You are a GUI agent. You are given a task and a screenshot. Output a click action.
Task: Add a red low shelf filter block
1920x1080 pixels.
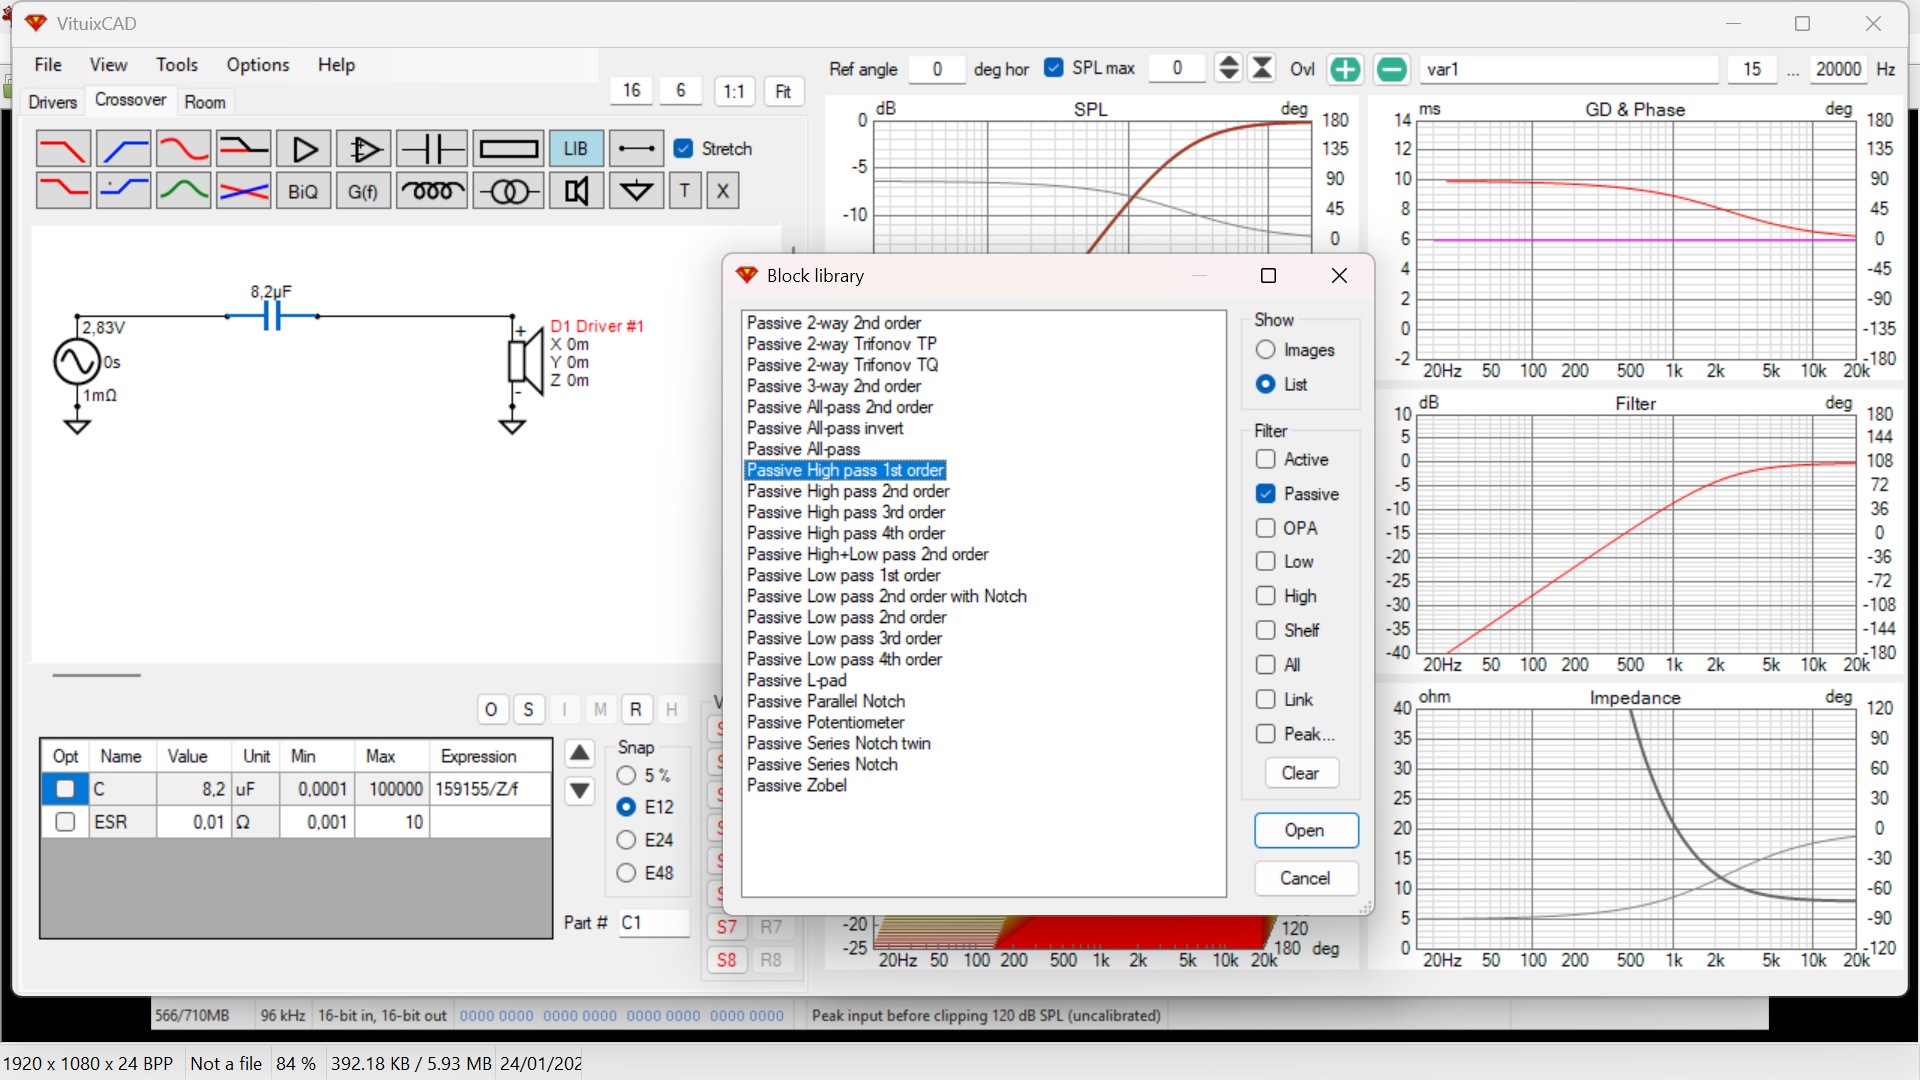(63, 190)
